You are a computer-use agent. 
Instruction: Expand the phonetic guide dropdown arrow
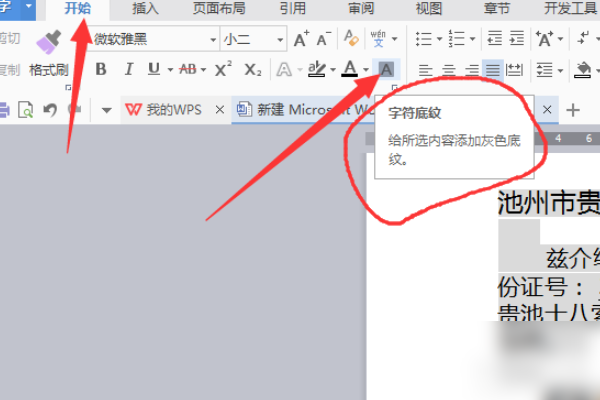click(395, 39)
